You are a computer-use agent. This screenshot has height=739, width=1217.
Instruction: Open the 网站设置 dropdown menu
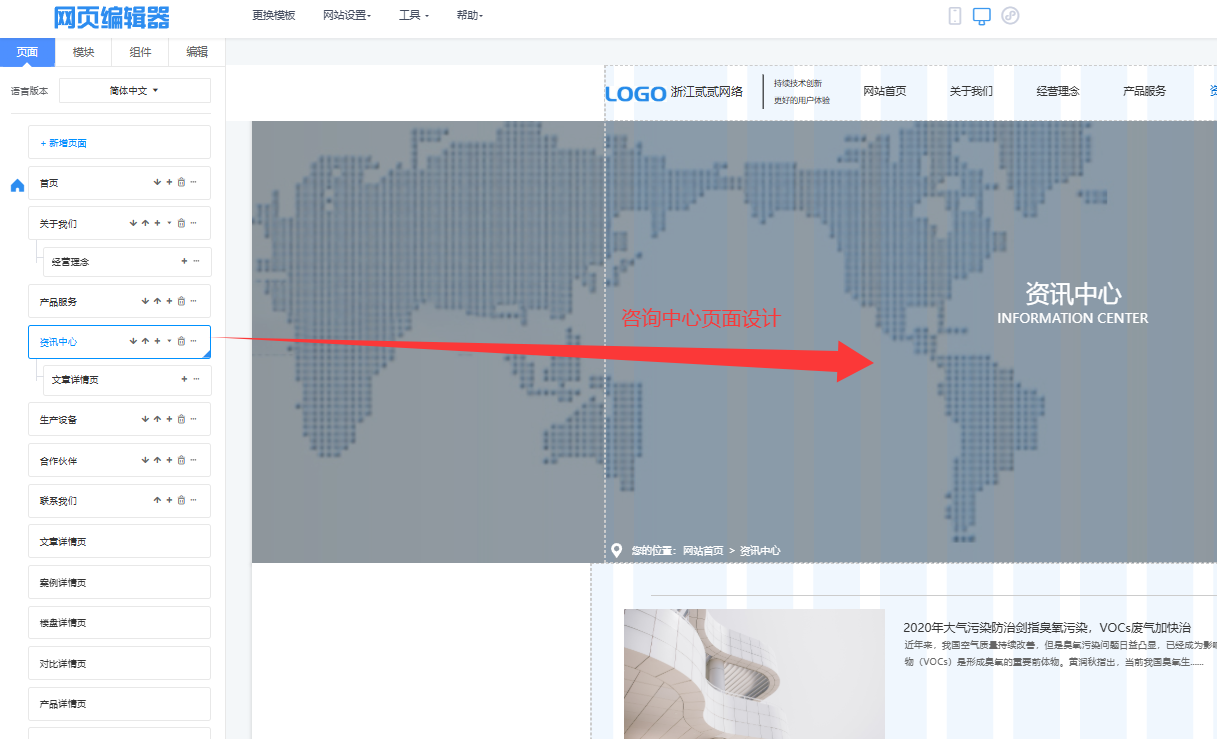347,15
